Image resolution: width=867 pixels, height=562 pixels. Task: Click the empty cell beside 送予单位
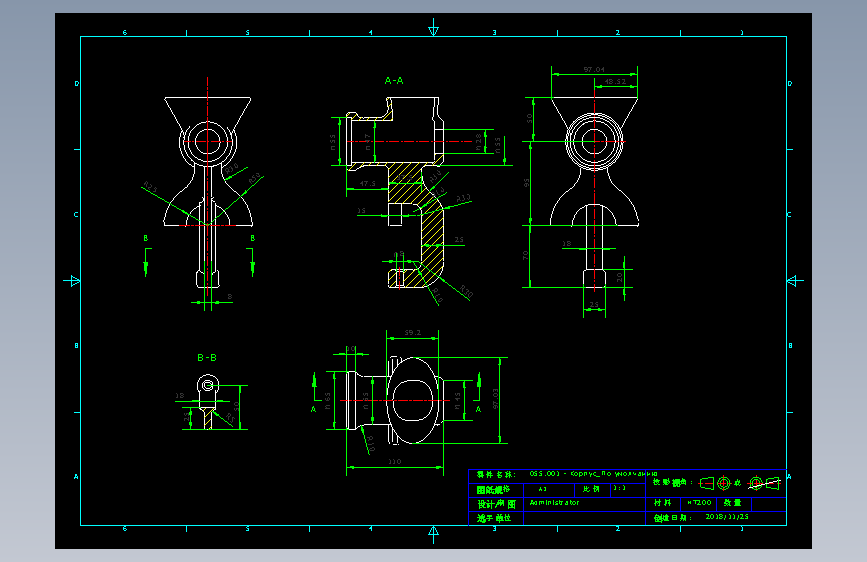584,518
